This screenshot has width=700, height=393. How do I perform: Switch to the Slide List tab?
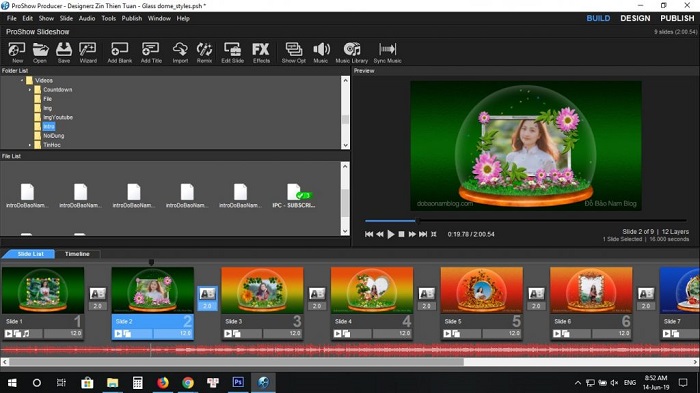click(x=30, y=254)
